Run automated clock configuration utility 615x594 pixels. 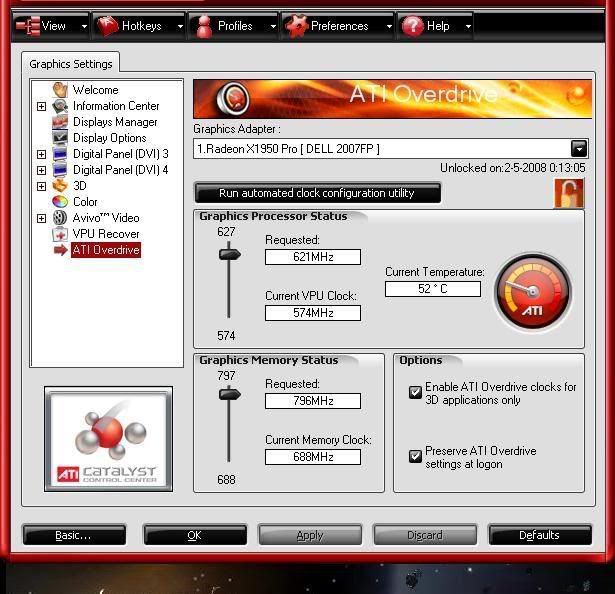[316, 193]
